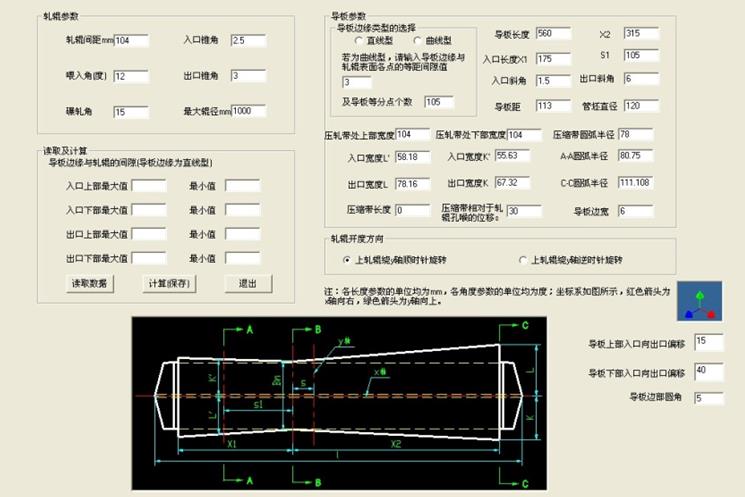Choose 上轧辊绕y轴顺时针旋转 option
745x497 pixels.
[x=347, y=260]
